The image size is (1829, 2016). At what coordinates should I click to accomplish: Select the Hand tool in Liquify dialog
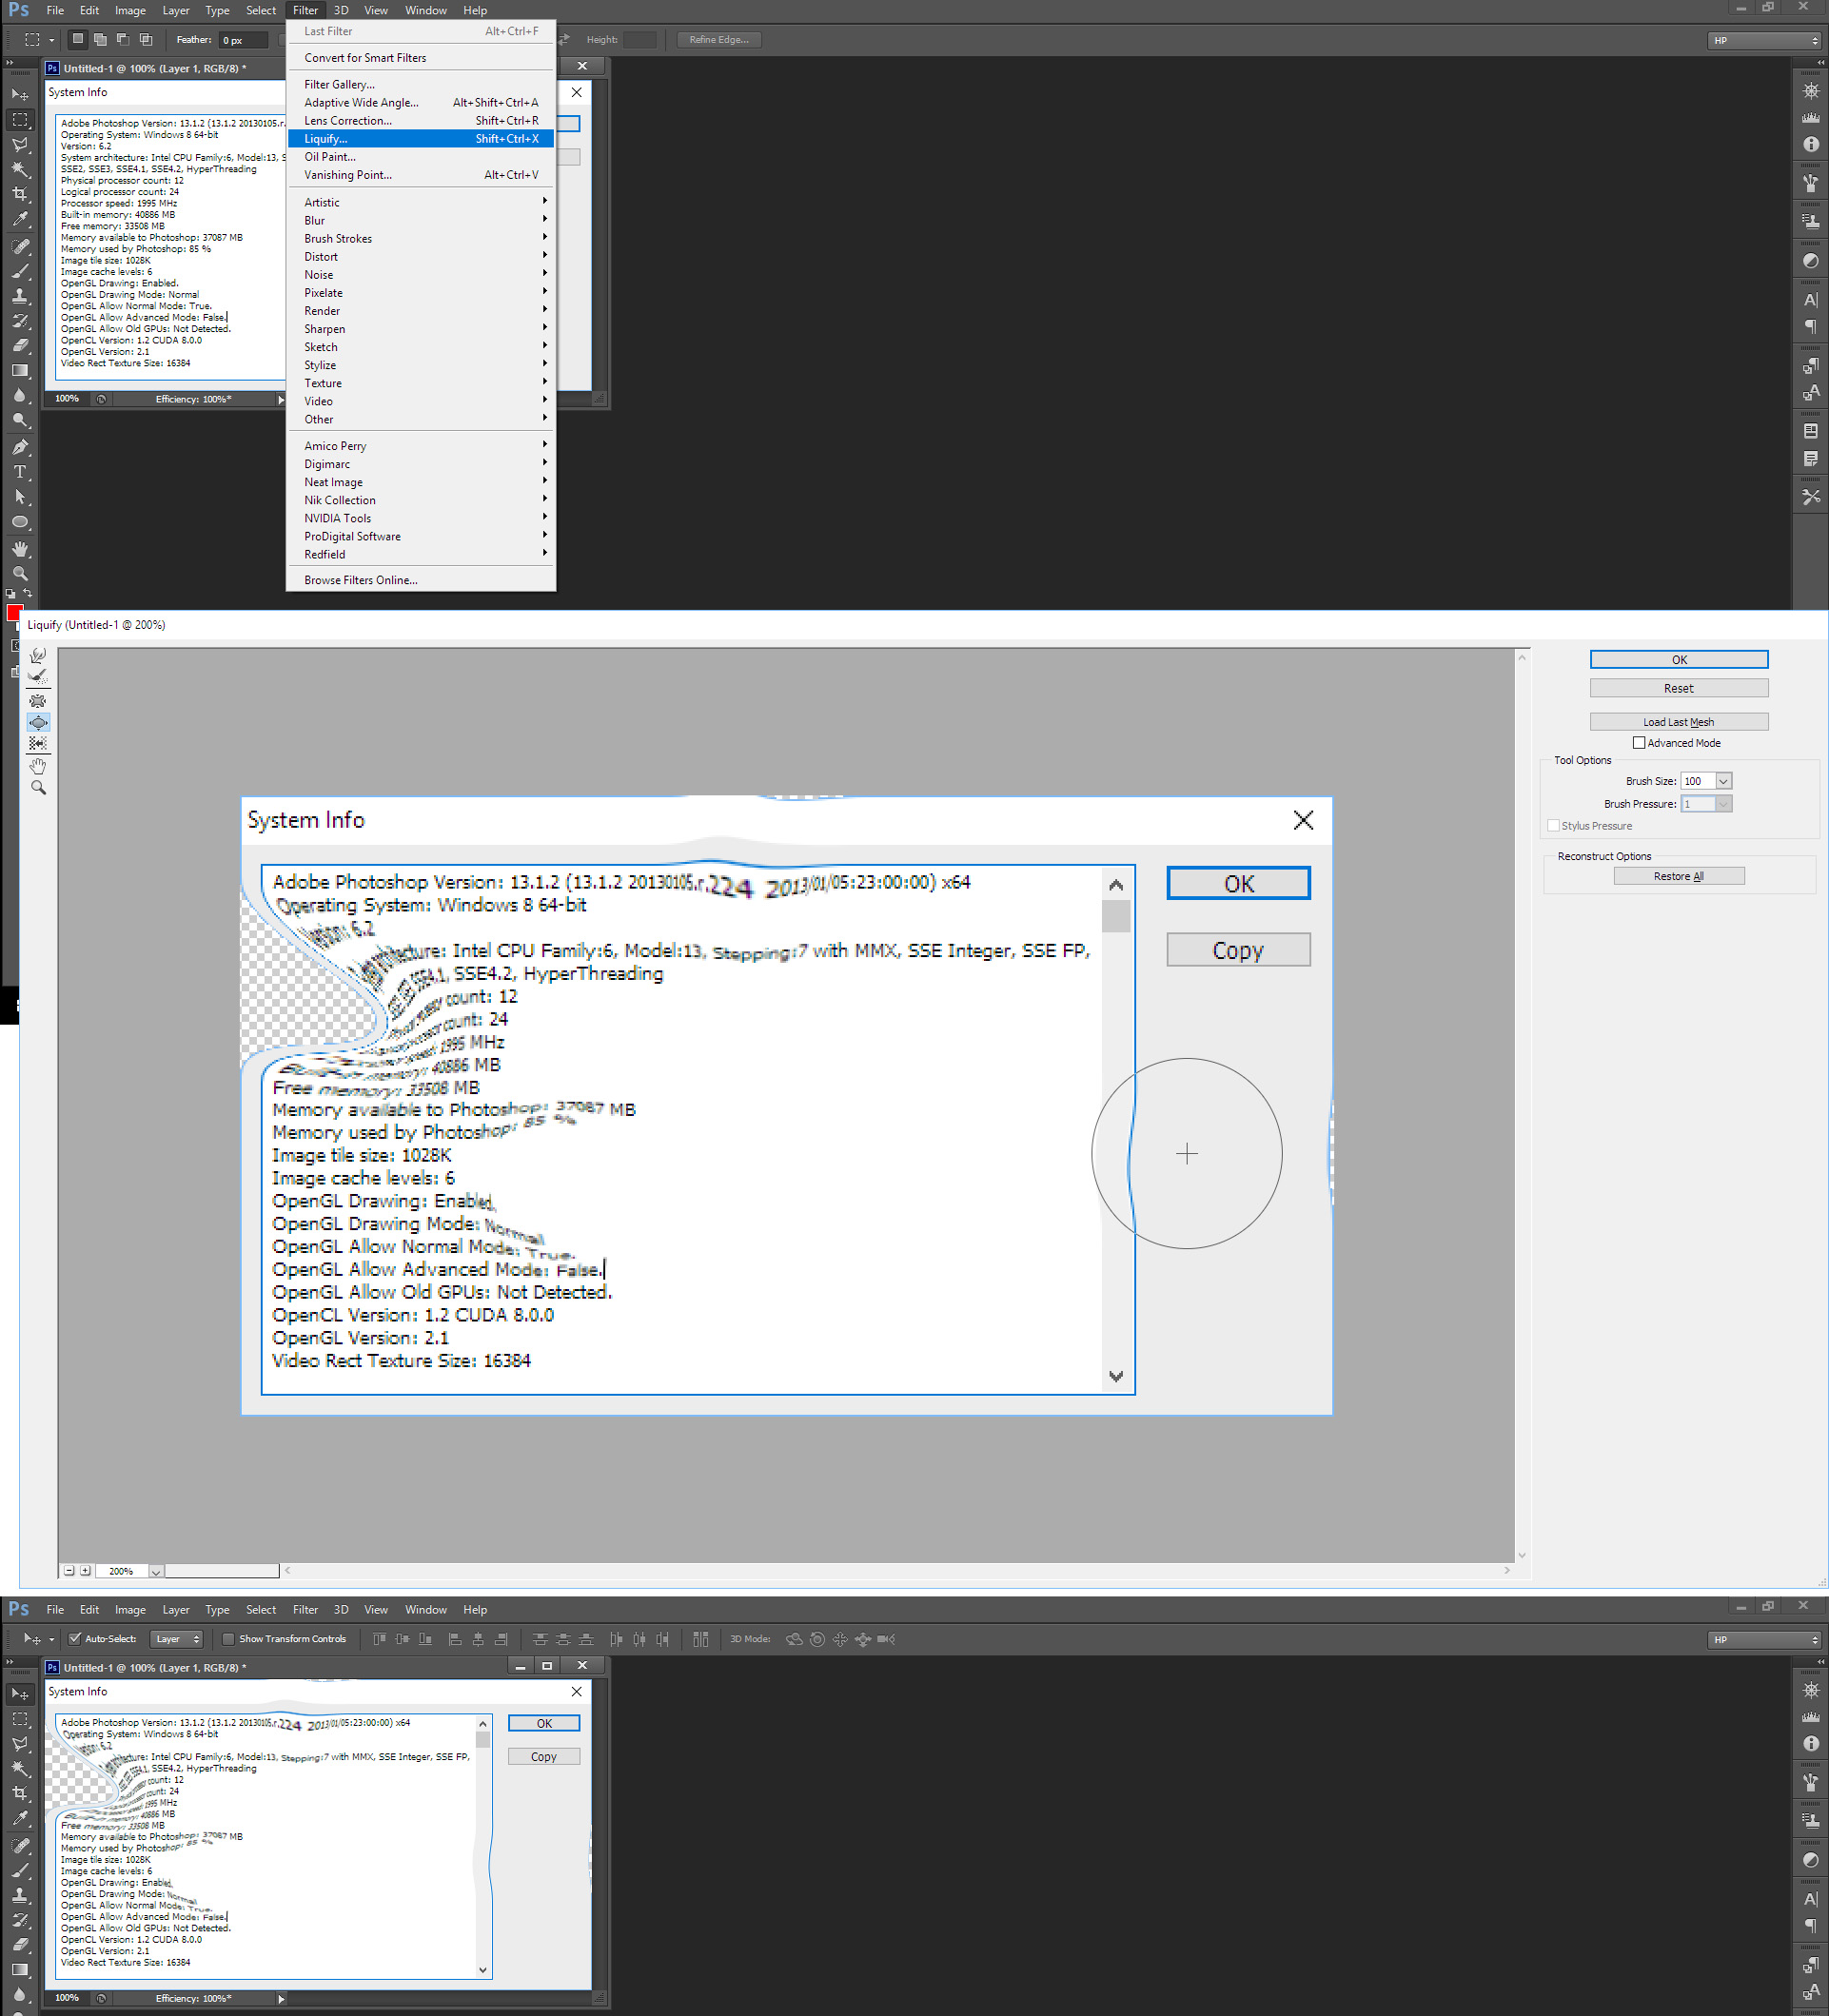click(x=38, y=766)
